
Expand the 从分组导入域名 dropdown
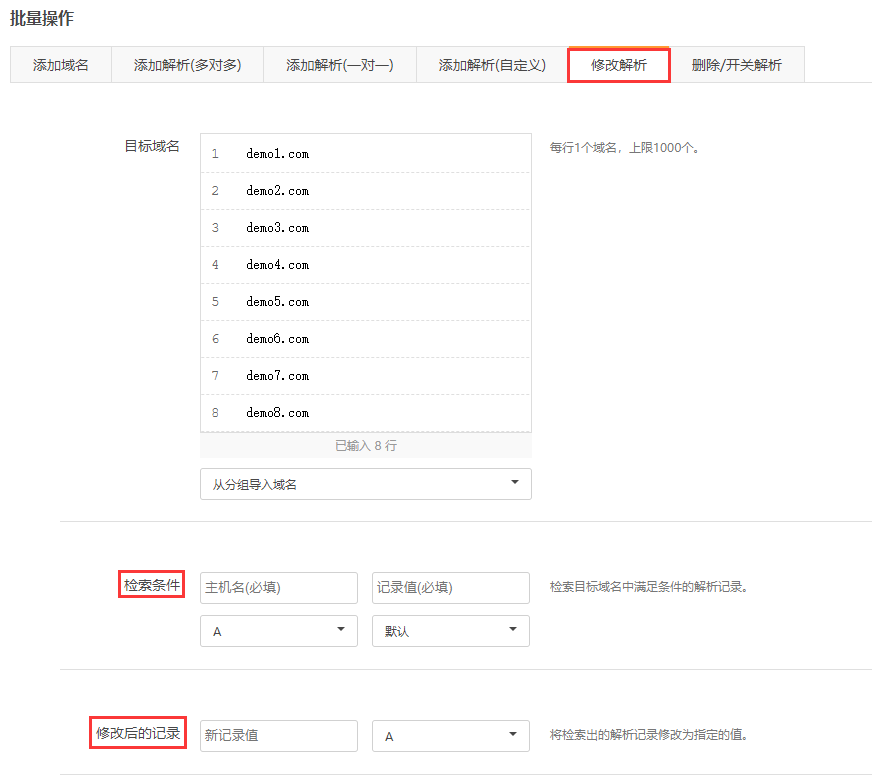pyautogui.click(x=365, y=484)
